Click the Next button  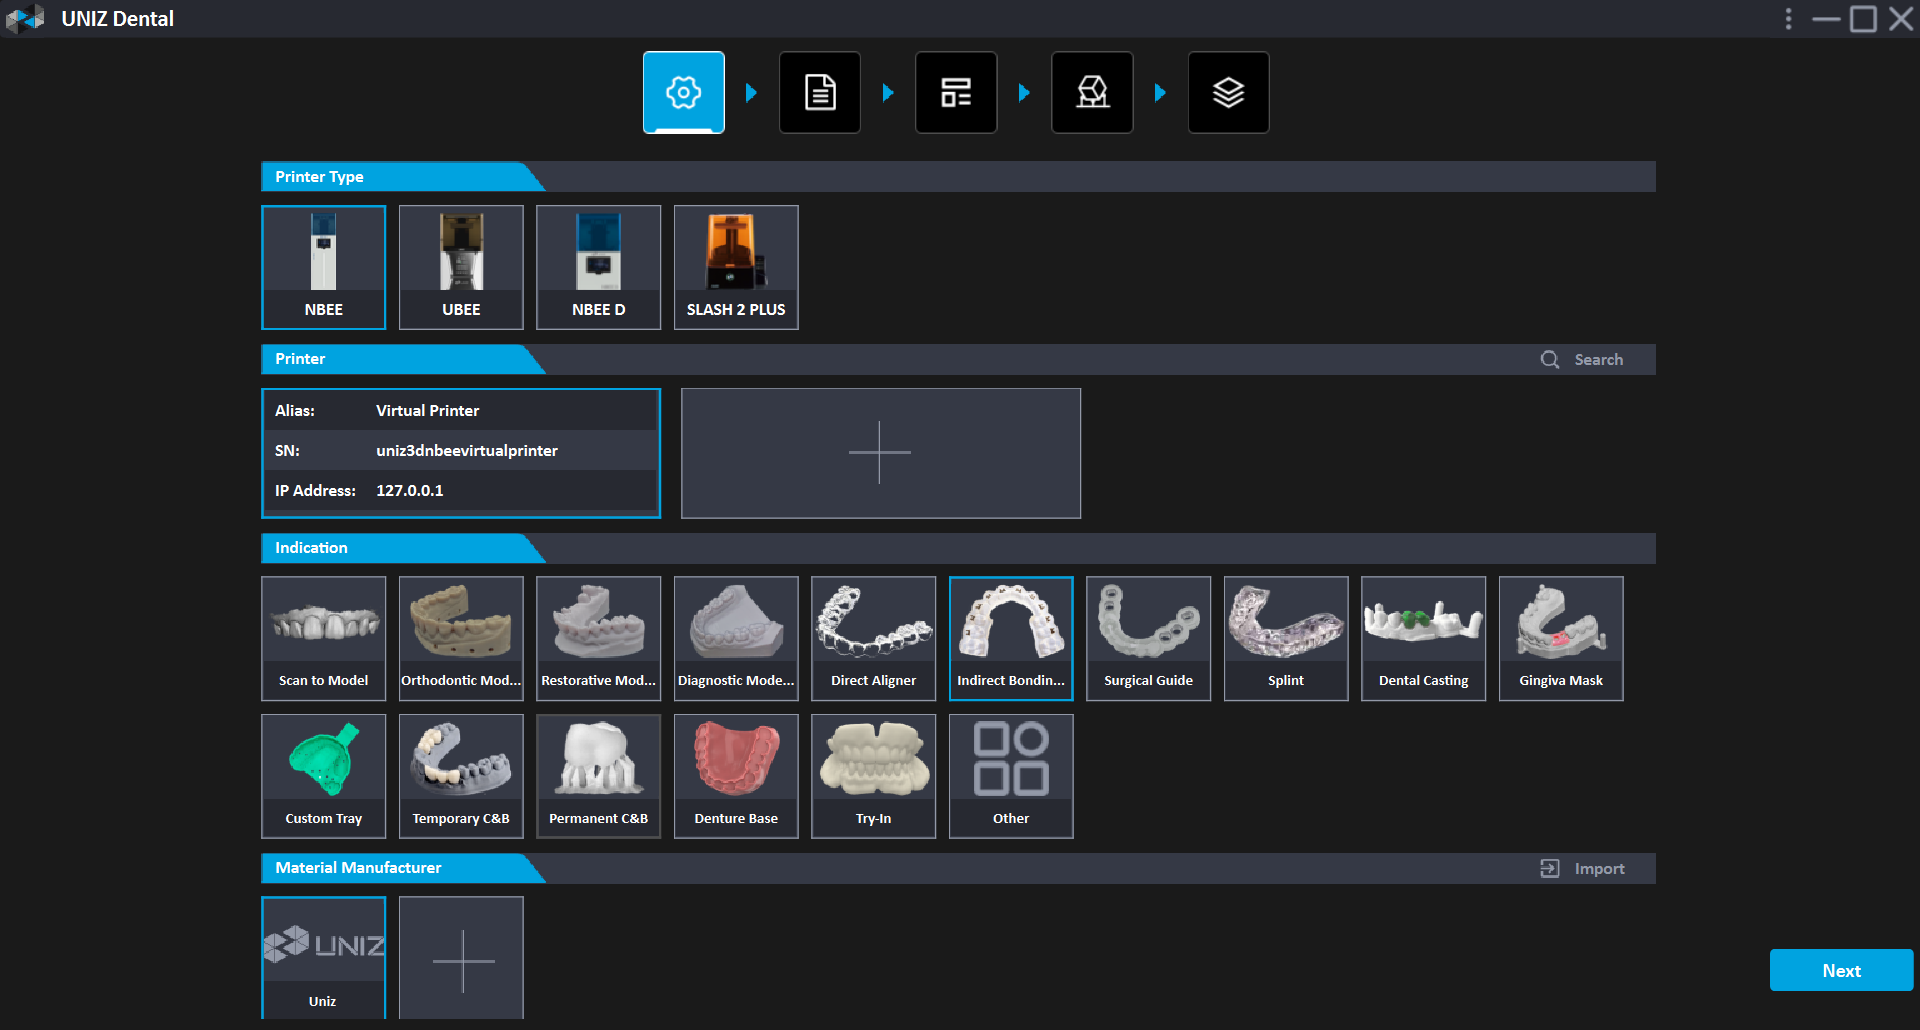1840,970
